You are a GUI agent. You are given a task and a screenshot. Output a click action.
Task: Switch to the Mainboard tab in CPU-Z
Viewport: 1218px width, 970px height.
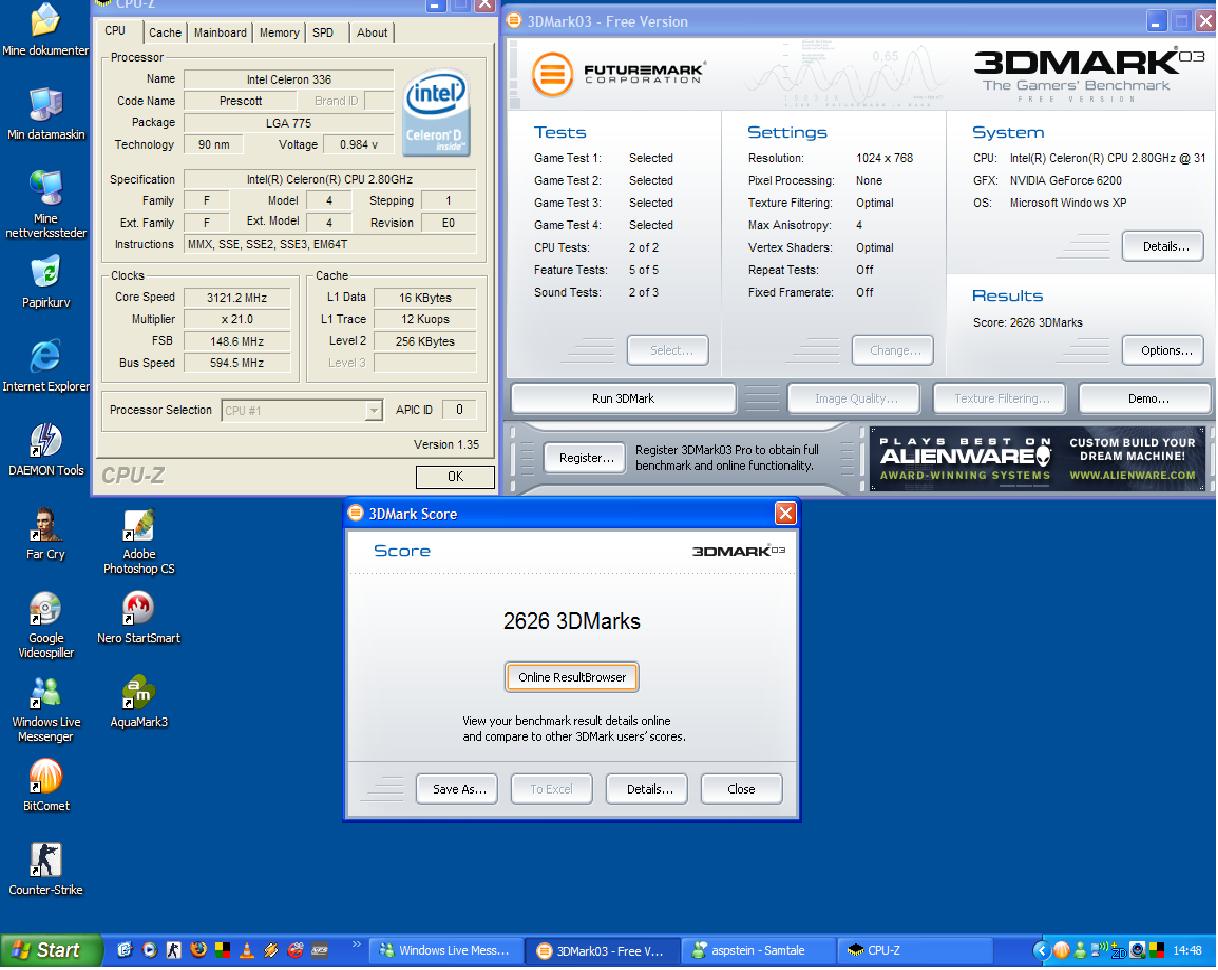pos(220,32)
